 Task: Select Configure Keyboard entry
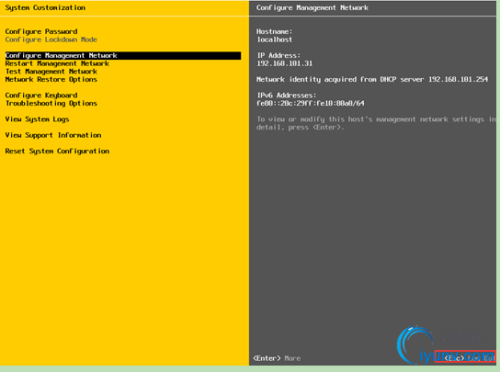(x=41, y=96)
